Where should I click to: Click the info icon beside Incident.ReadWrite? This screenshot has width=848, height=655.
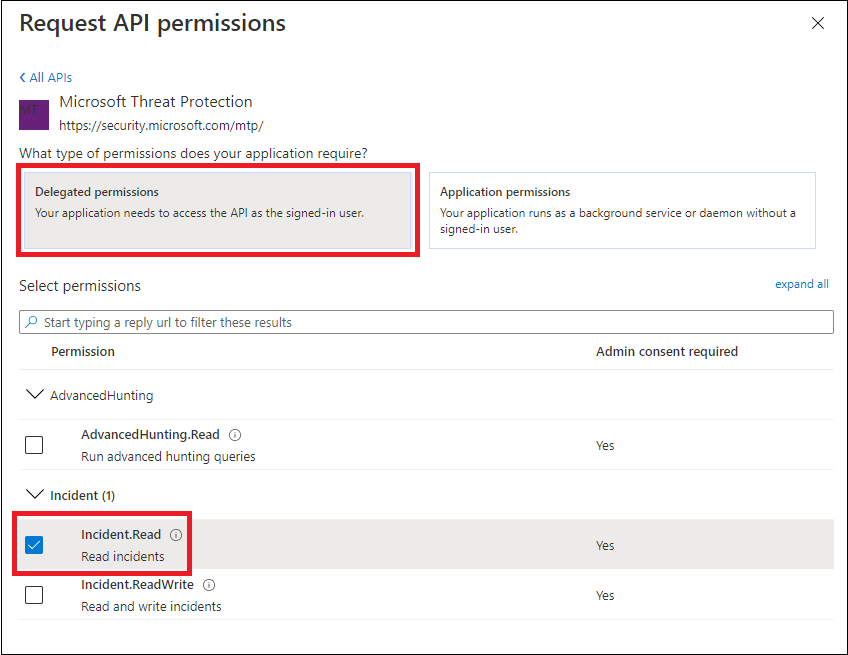[209, 585]
